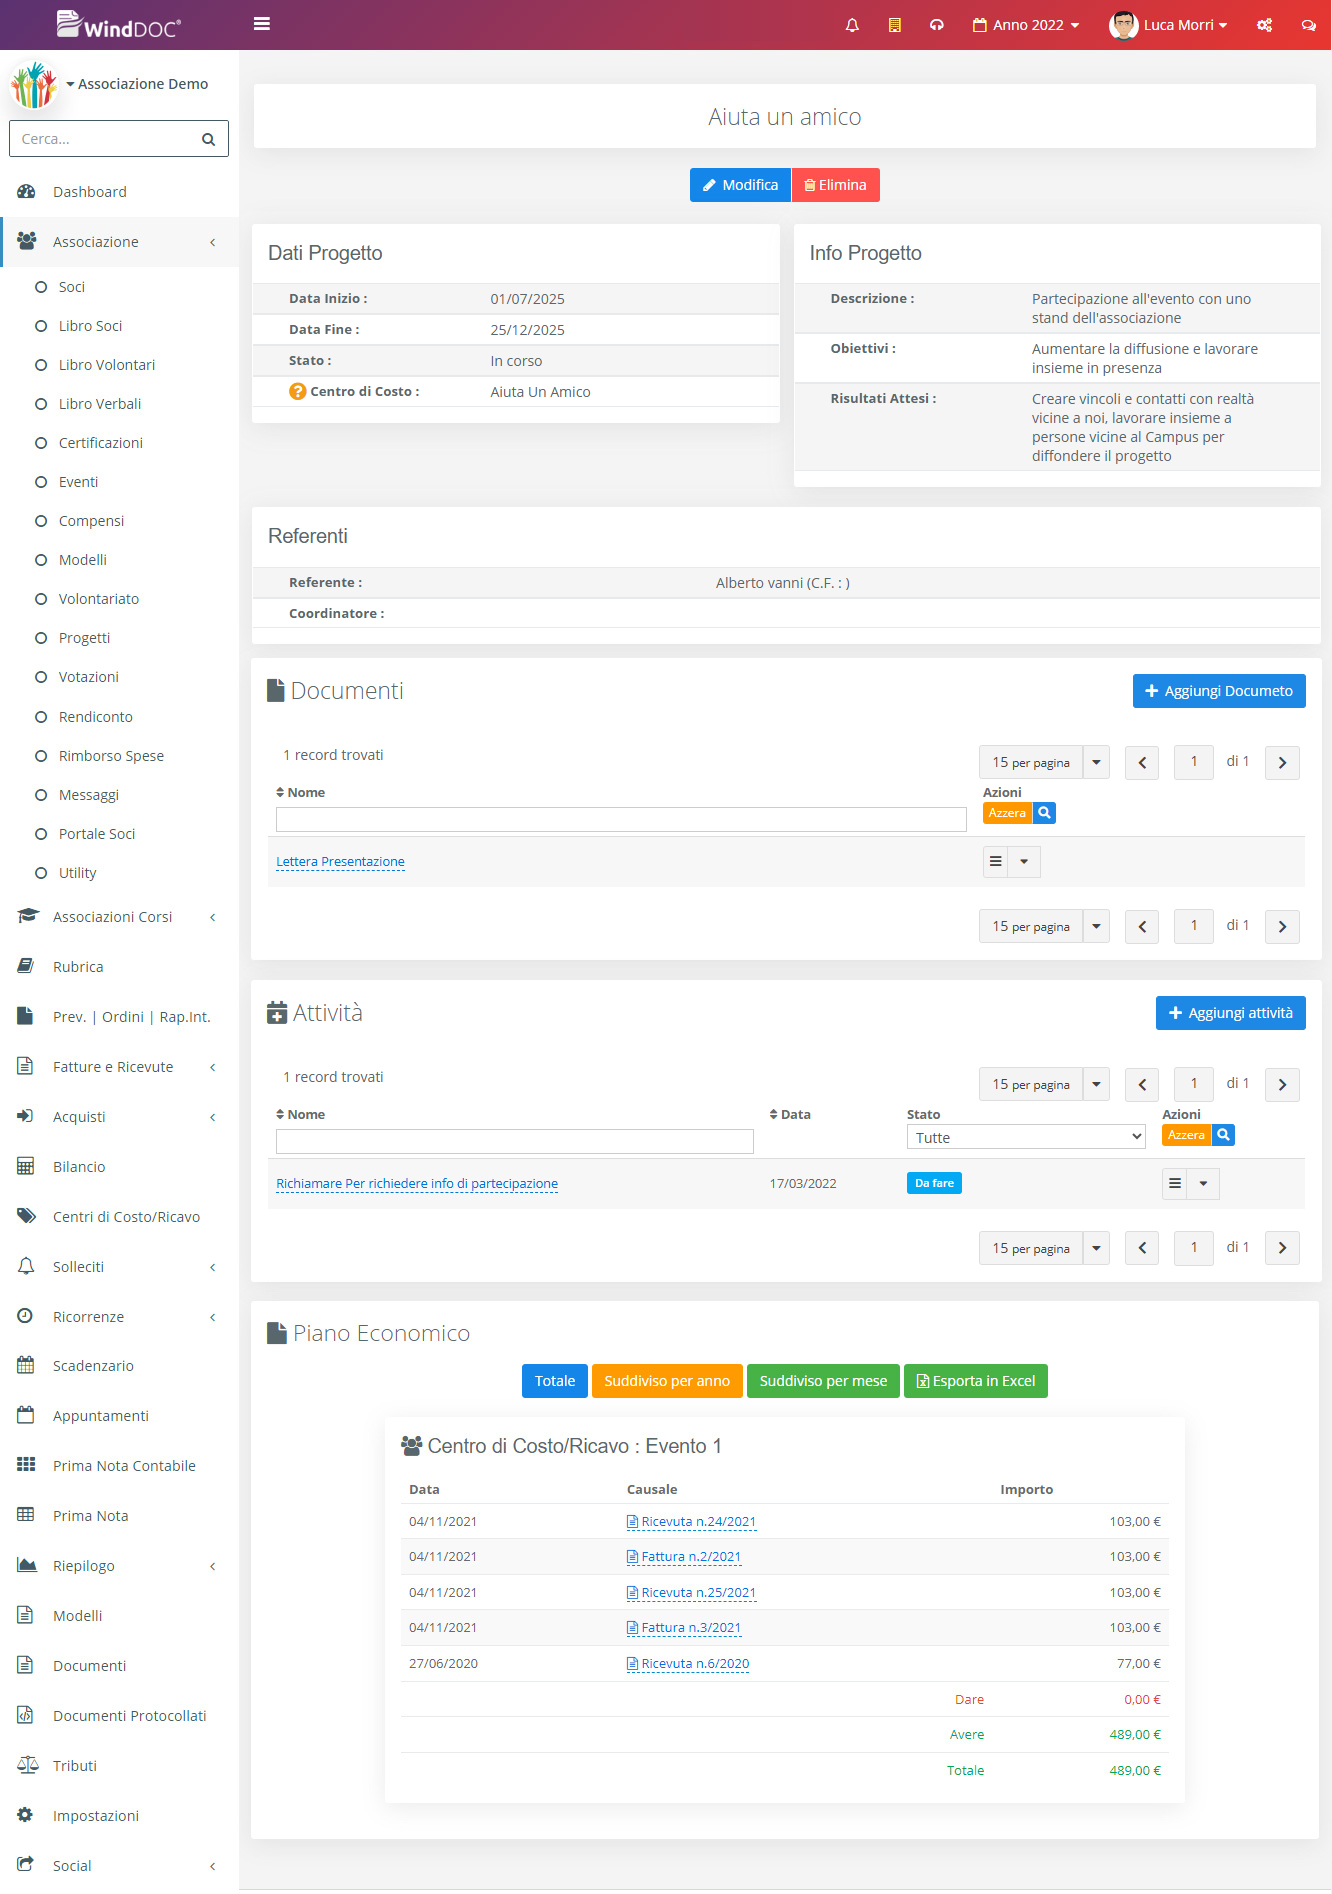Switch Piano Economico to Suddiviso per anno
Image resolution: width=1332 pixels, height=1894 pixels.
(667, 1381)
